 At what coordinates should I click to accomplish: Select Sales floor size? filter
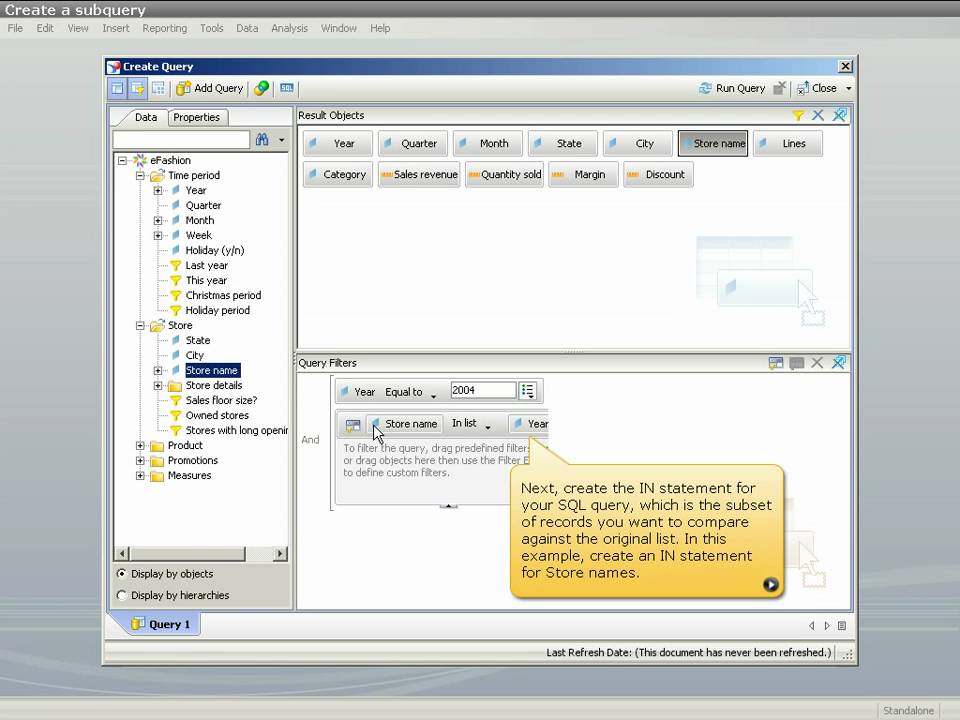(x=221, y=400)
